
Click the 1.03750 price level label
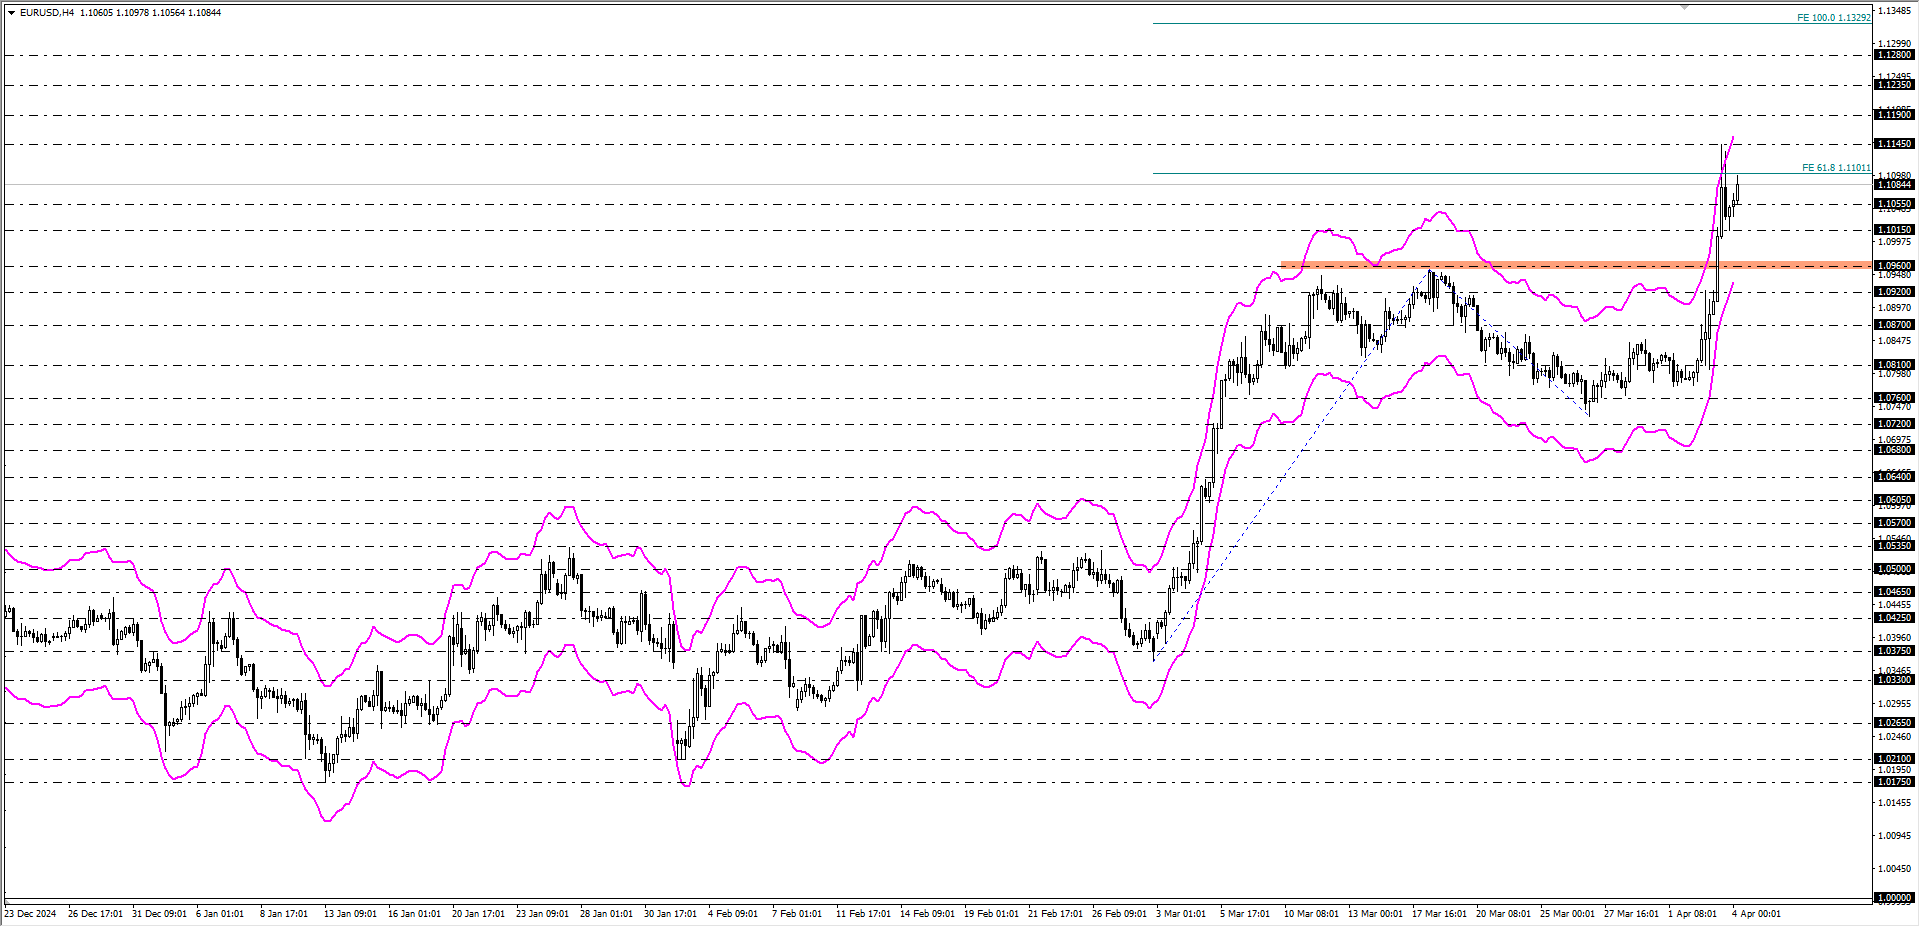(x=1894, y=651)
